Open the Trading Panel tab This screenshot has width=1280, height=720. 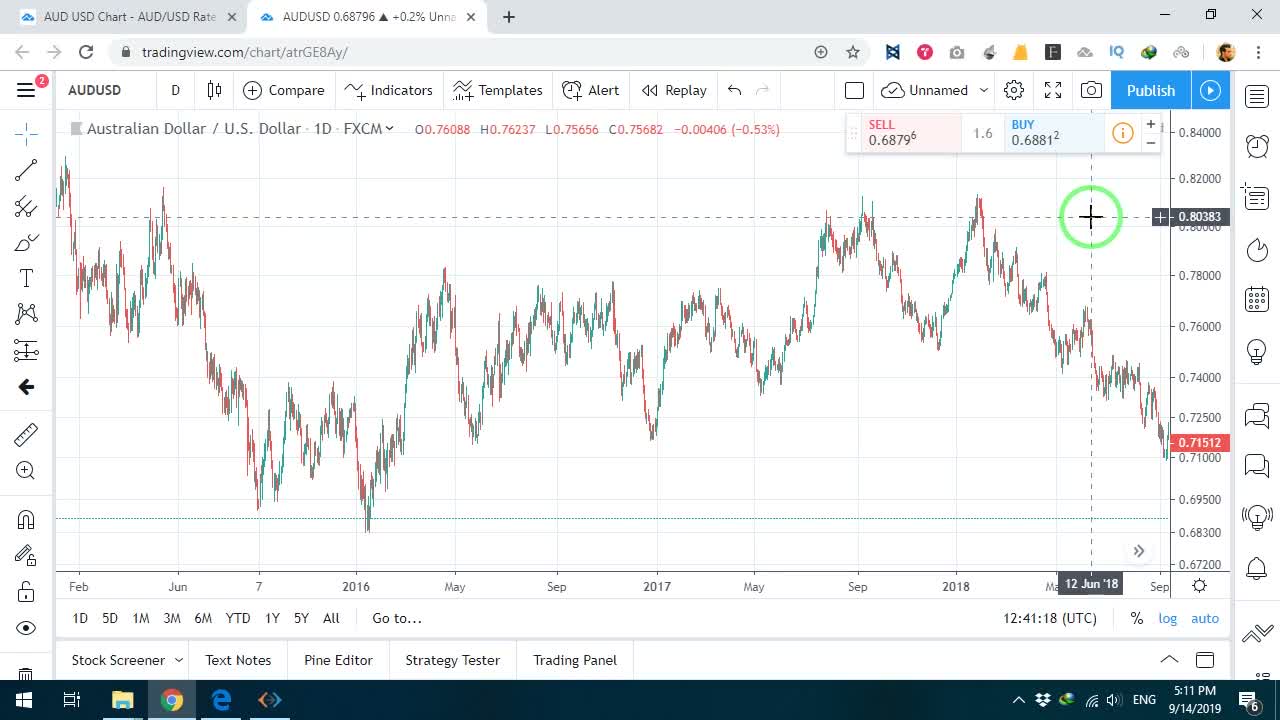[575, 660]
